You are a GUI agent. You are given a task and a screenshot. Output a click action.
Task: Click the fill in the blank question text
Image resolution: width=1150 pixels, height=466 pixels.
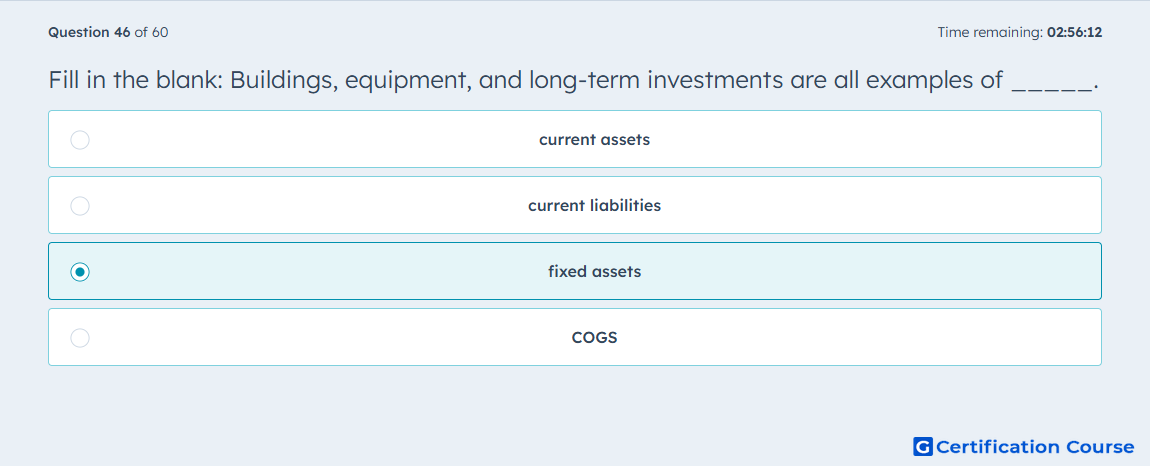(x=573, y=80)
